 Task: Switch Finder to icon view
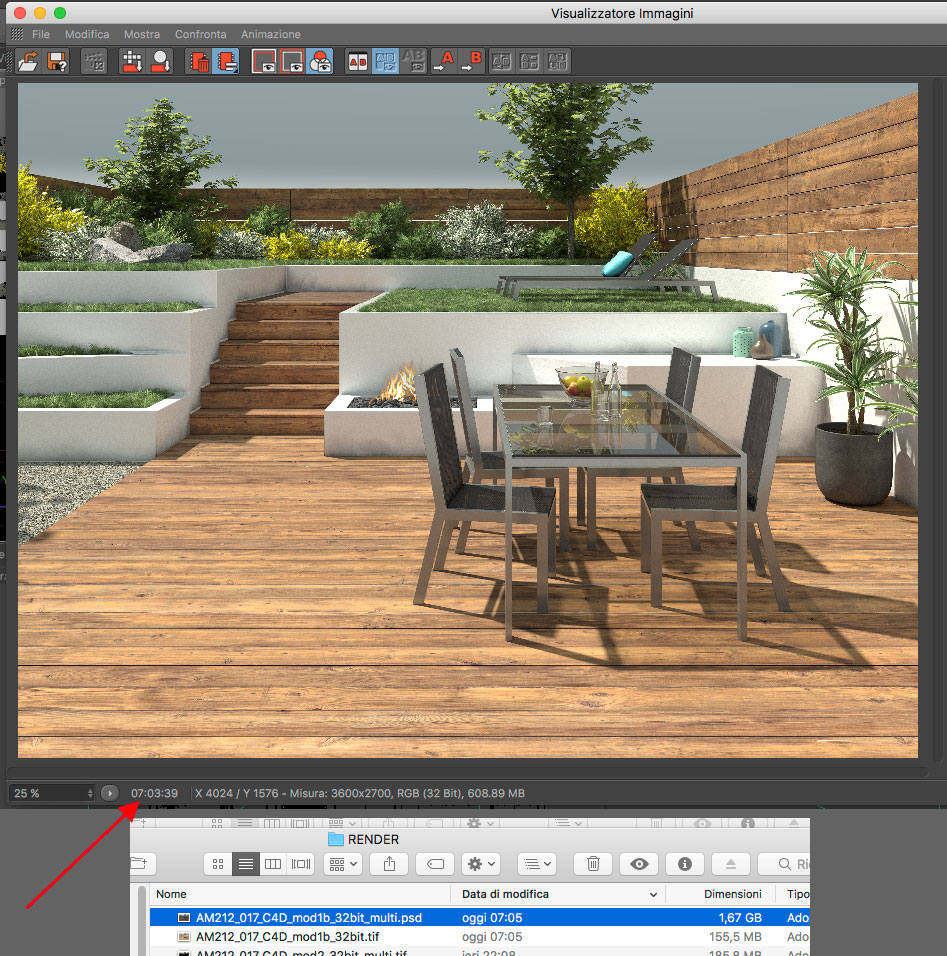coord(218,864)
